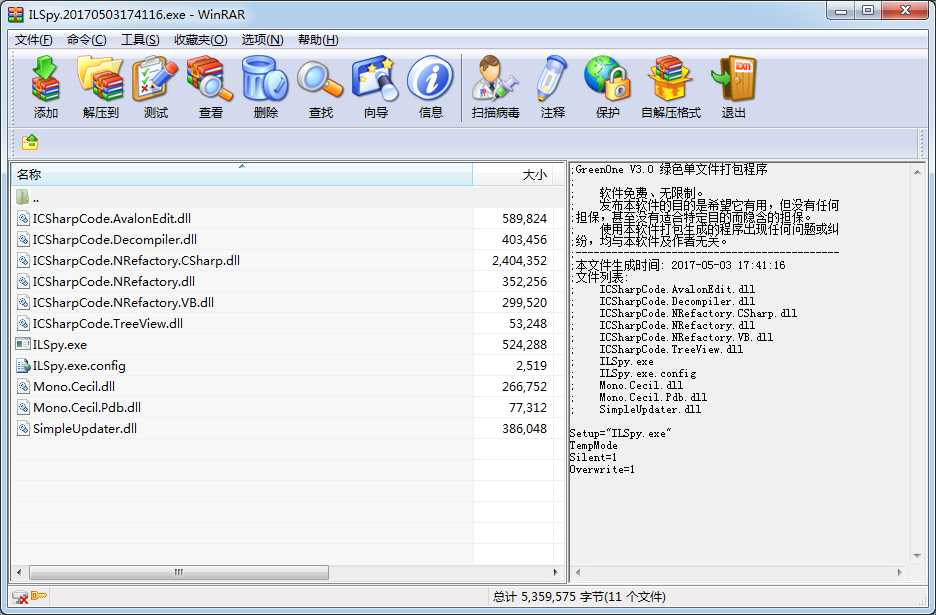Screen dimensions: 936x615
Task: Open the 选项(N) menu
Action: pyautogui.click(x=262, y=40)
